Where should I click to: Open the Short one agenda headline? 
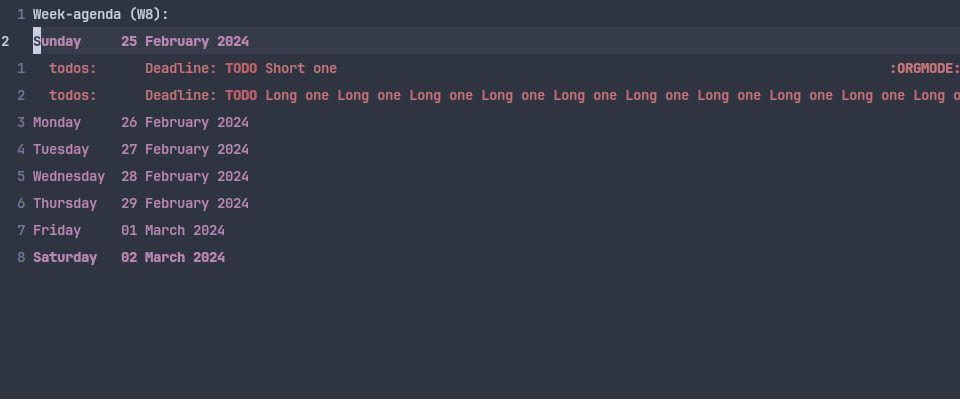[x=301, y=68]
